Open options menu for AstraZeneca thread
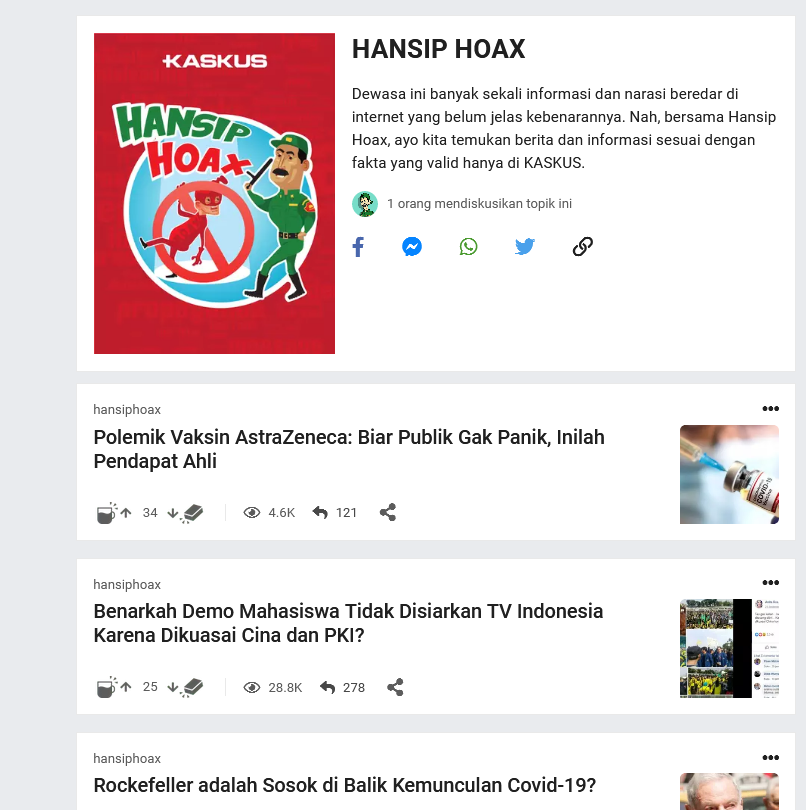The width and height of the screenshot is (806, 810). (770, 409)
